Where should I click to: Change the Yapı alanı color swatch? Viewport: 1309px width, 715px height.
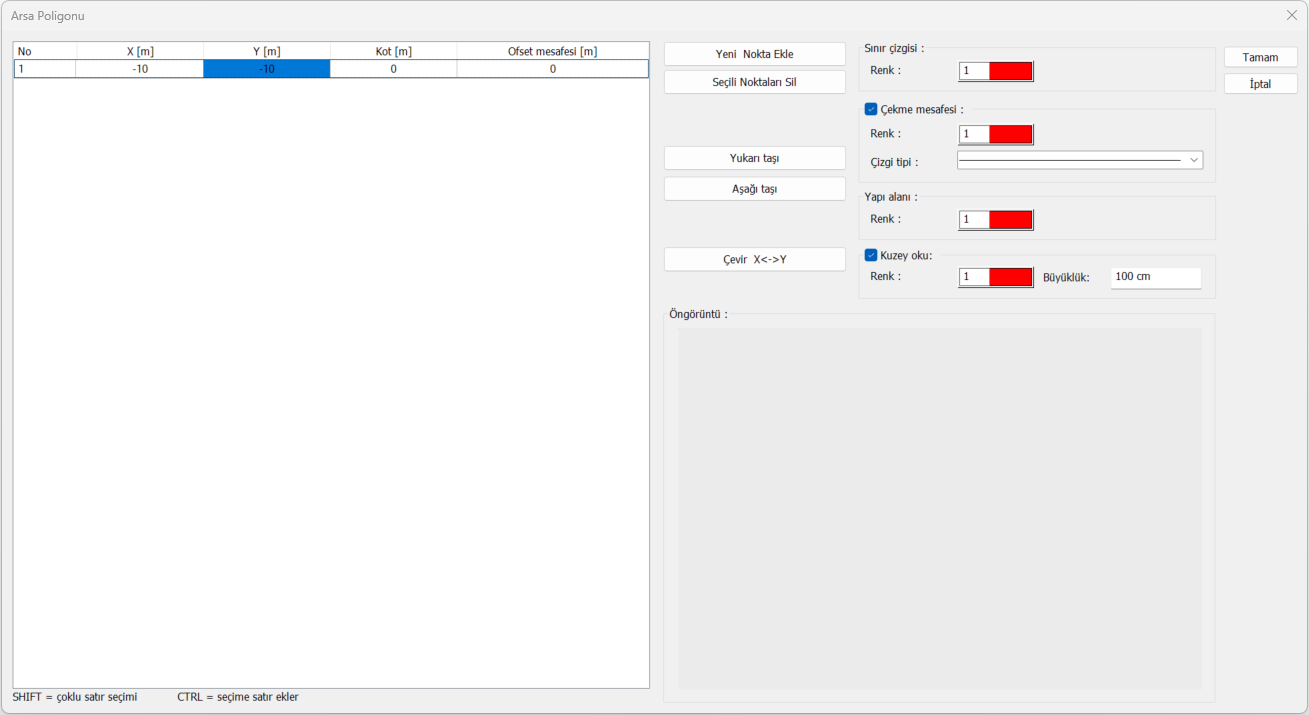[1010, 219]
